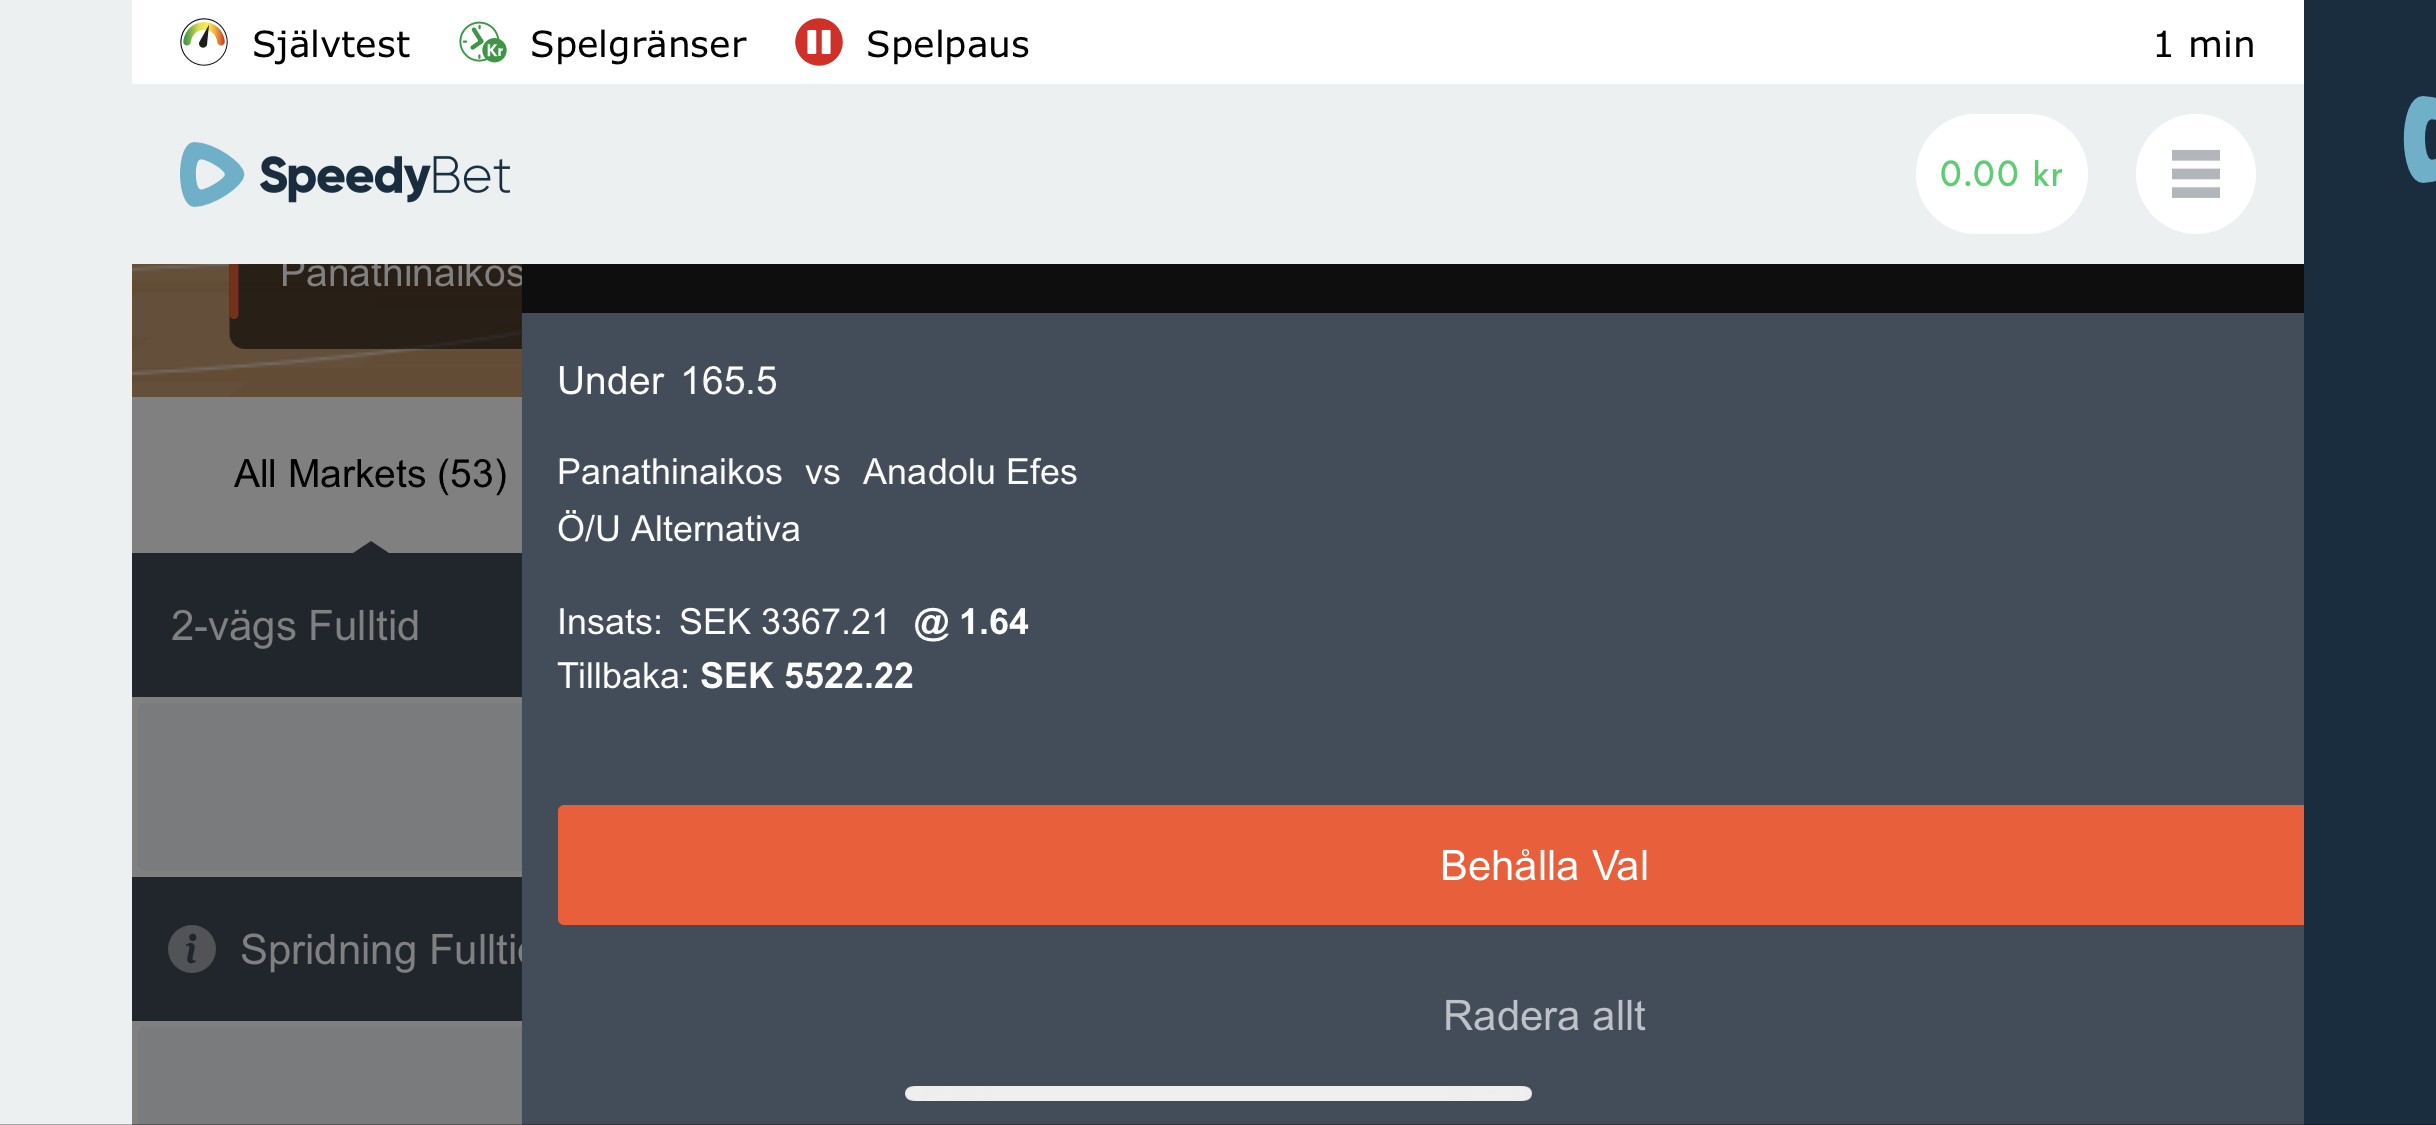This screenshot has width=2436, height=1125.
Task: Click the info icon beside Spridning Fulltid
Action: (192, 948)
